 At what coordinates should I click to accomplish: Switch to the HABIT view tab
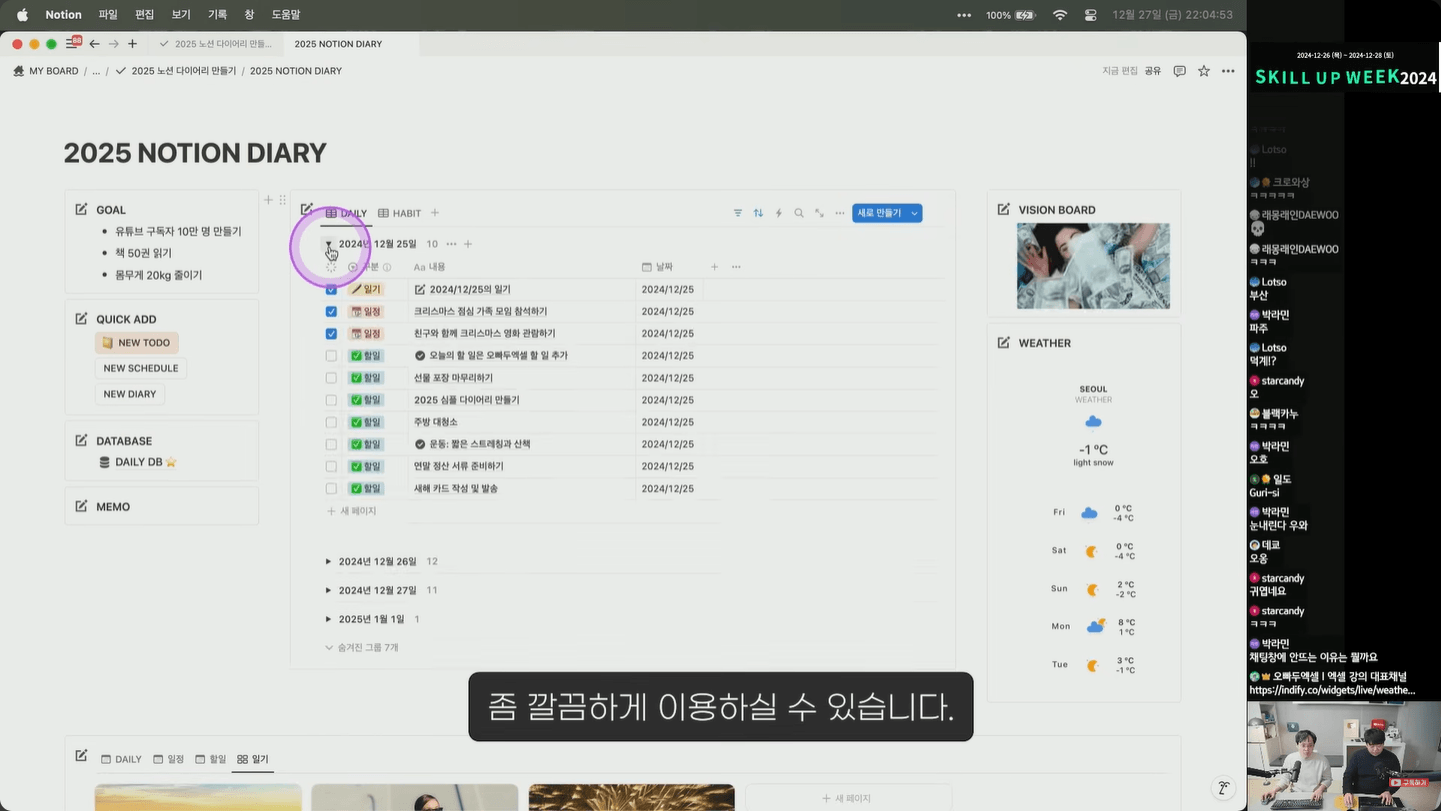pyautogui.click(x=399, y=213)
